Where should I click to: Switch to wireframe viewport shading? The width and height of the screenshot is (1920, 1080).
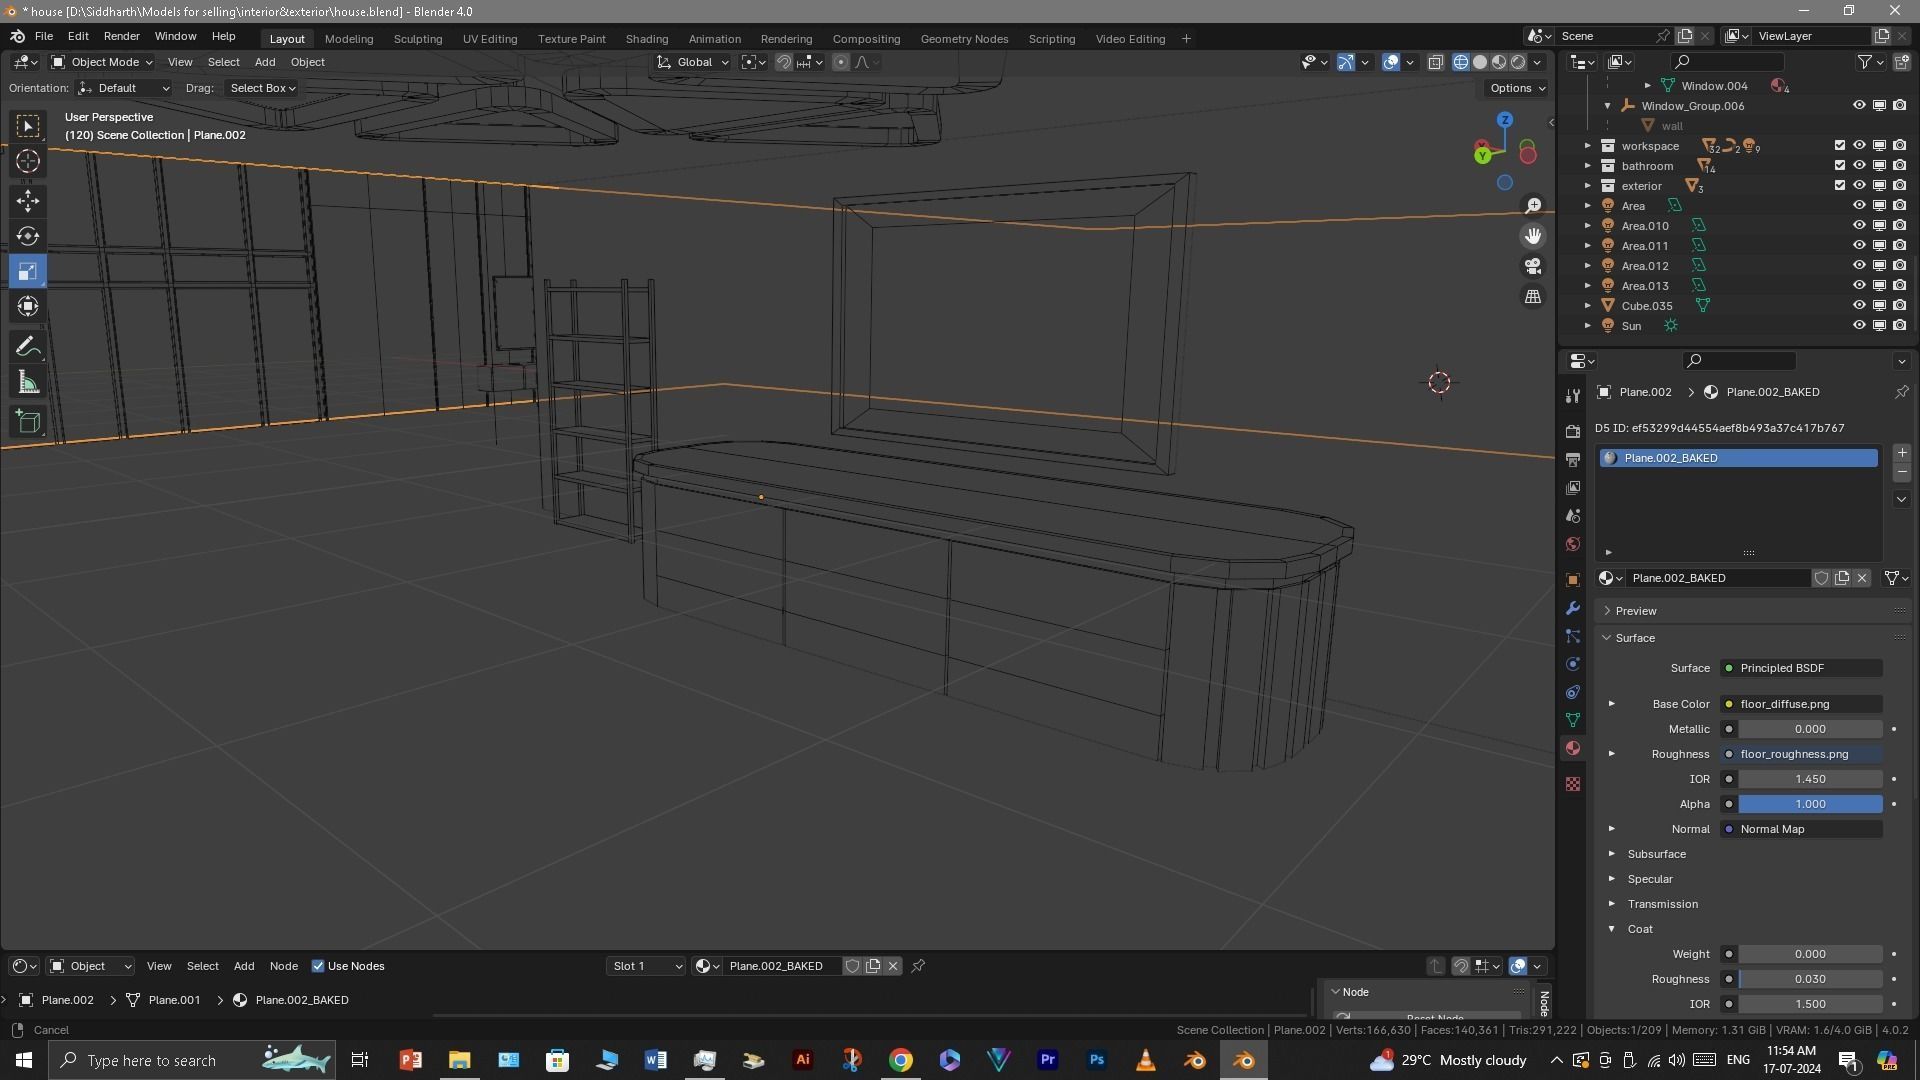coord(1461,62)
